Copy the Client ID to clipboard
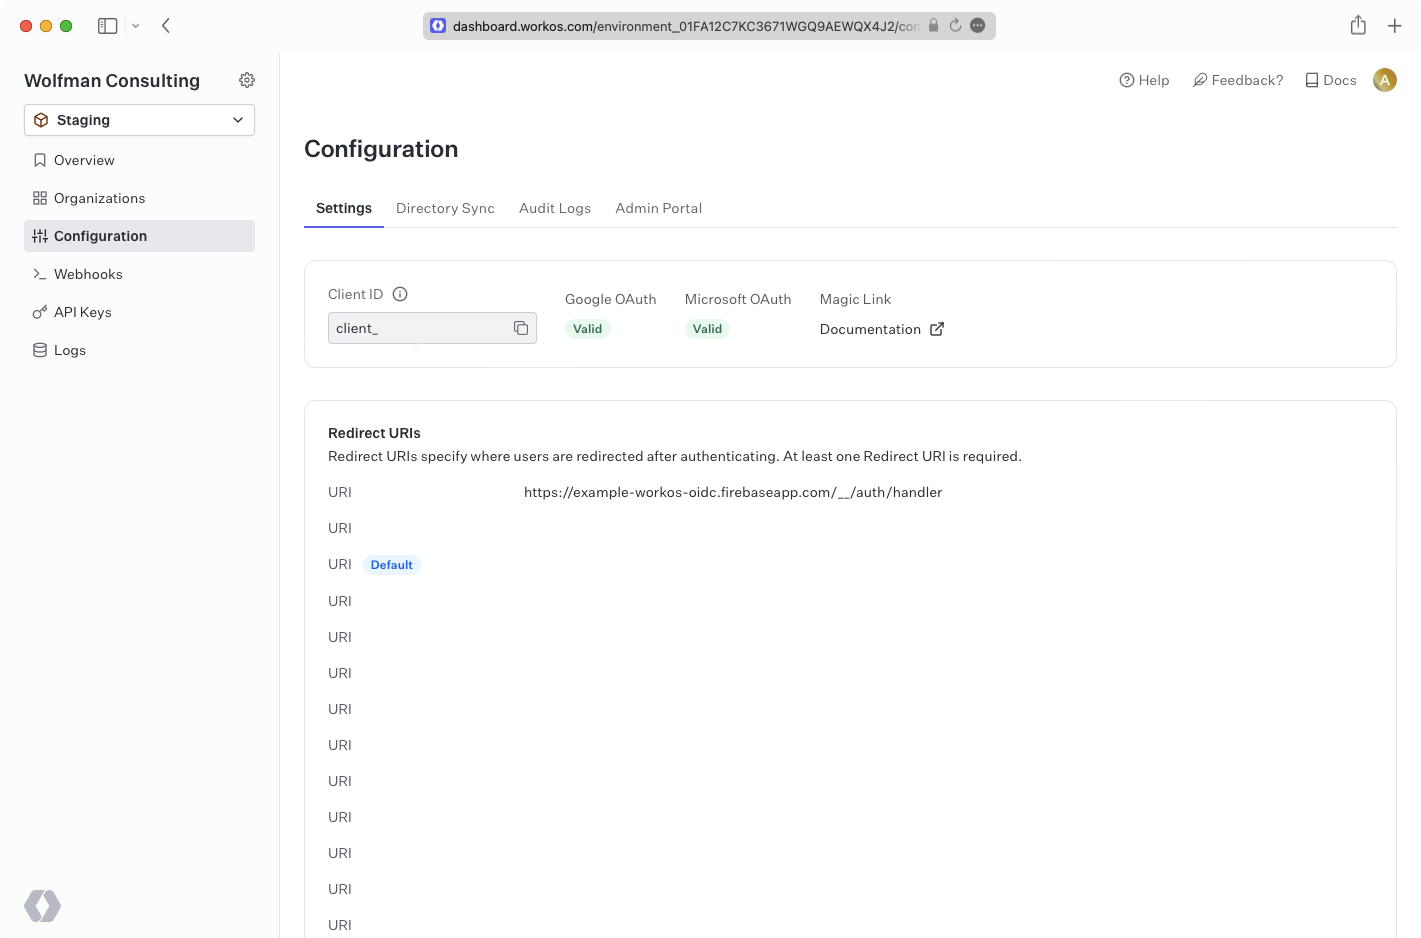Viewport: 1421px width, 938px height. 521,328
